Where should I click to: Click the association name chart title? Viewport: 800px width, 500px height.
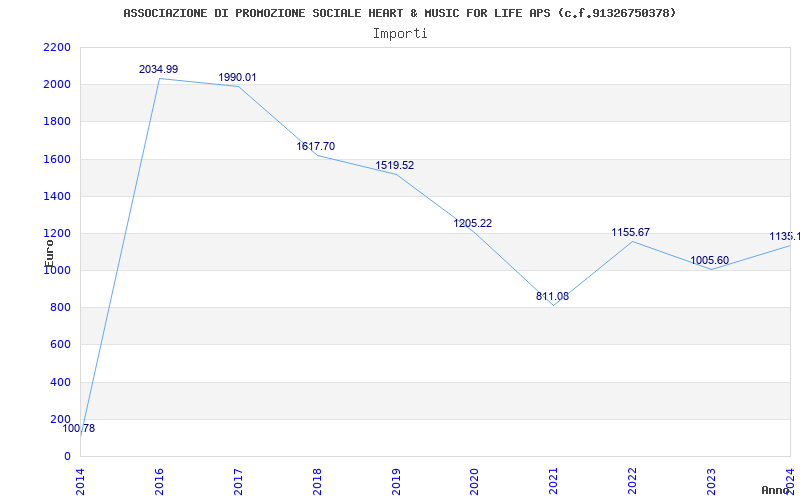(x=400, y=13)
